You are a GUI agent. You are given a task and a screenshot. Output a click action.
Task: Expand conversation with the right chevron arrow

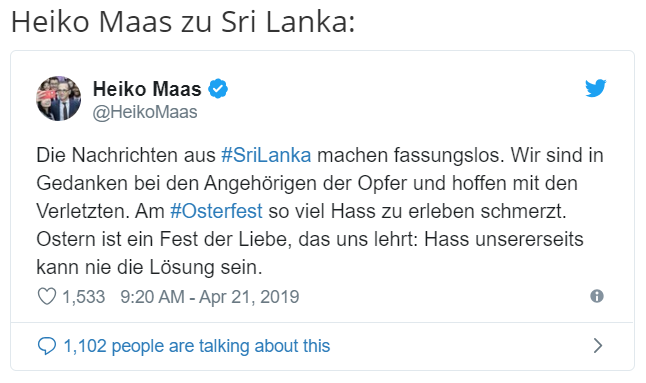[598, 346]
